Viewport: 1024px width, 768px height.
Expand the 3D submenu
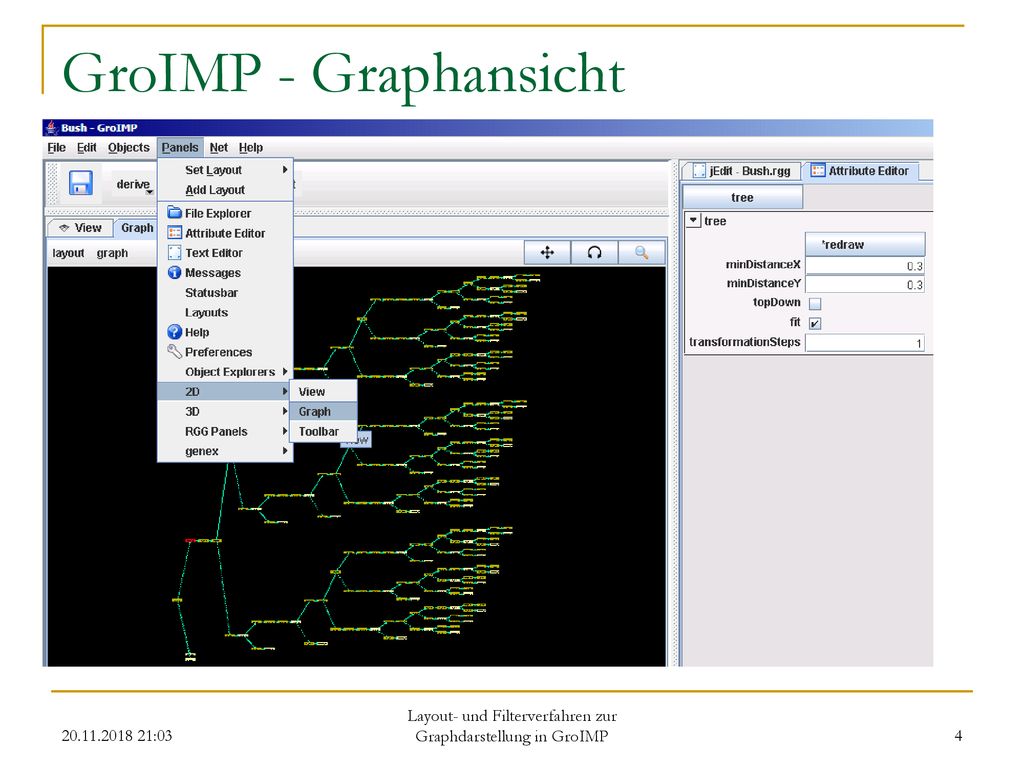pos(225,411)
